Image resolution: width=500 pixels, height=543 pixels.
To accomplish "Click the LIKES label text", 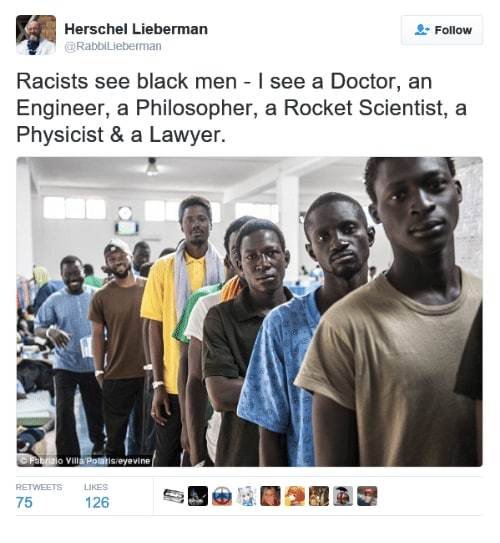I will pos(96,487).
